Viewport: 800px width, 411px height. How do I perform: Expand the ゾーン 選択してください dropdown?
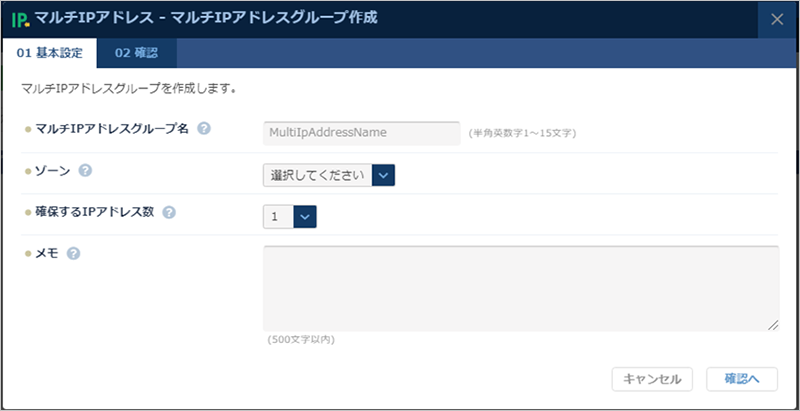pyautogui.click(x=330, y=175)
